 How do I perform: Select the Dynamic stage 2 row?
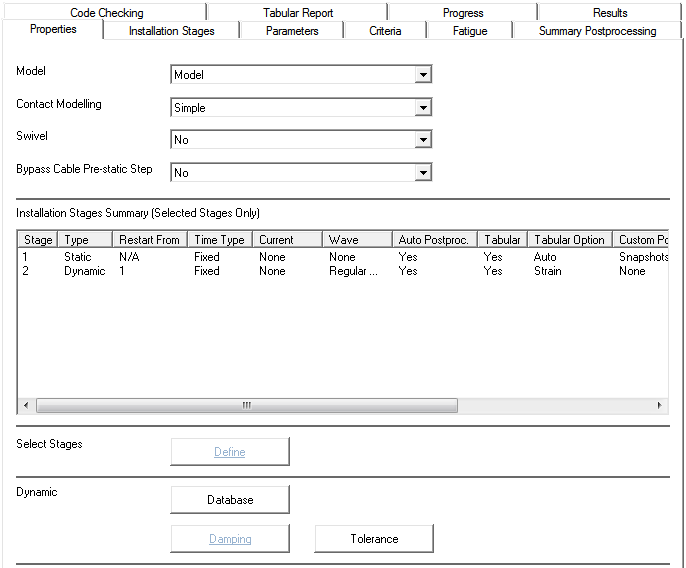pyautogui.click(x=84, y=271)
